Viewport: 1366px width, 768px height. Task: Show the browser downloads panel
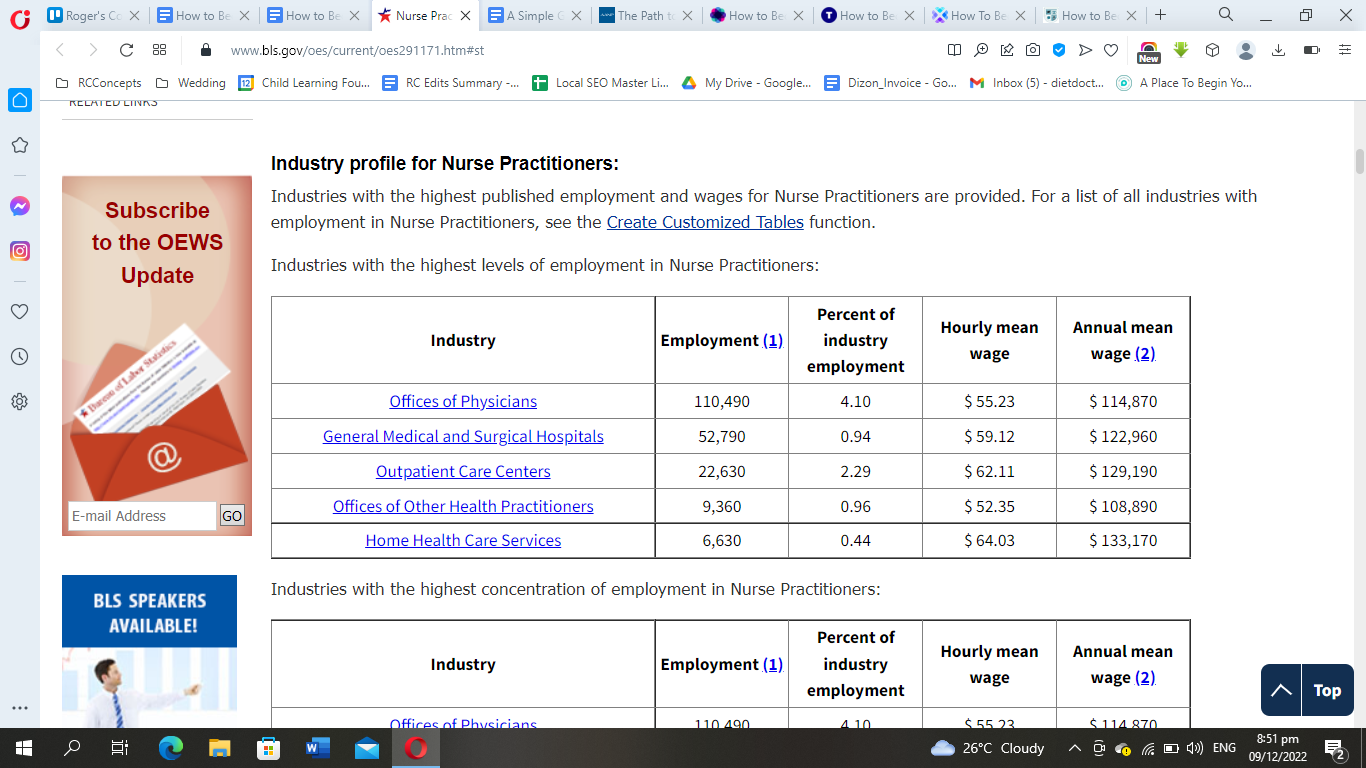coord(1278,50)
